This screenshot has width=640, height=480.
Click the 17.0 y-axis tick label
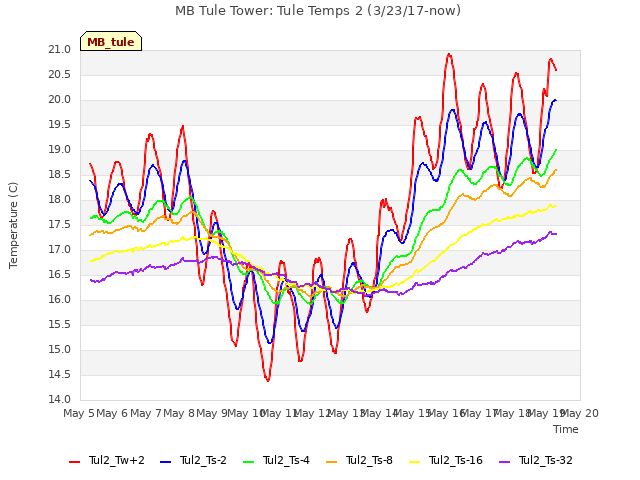[60, 249]
